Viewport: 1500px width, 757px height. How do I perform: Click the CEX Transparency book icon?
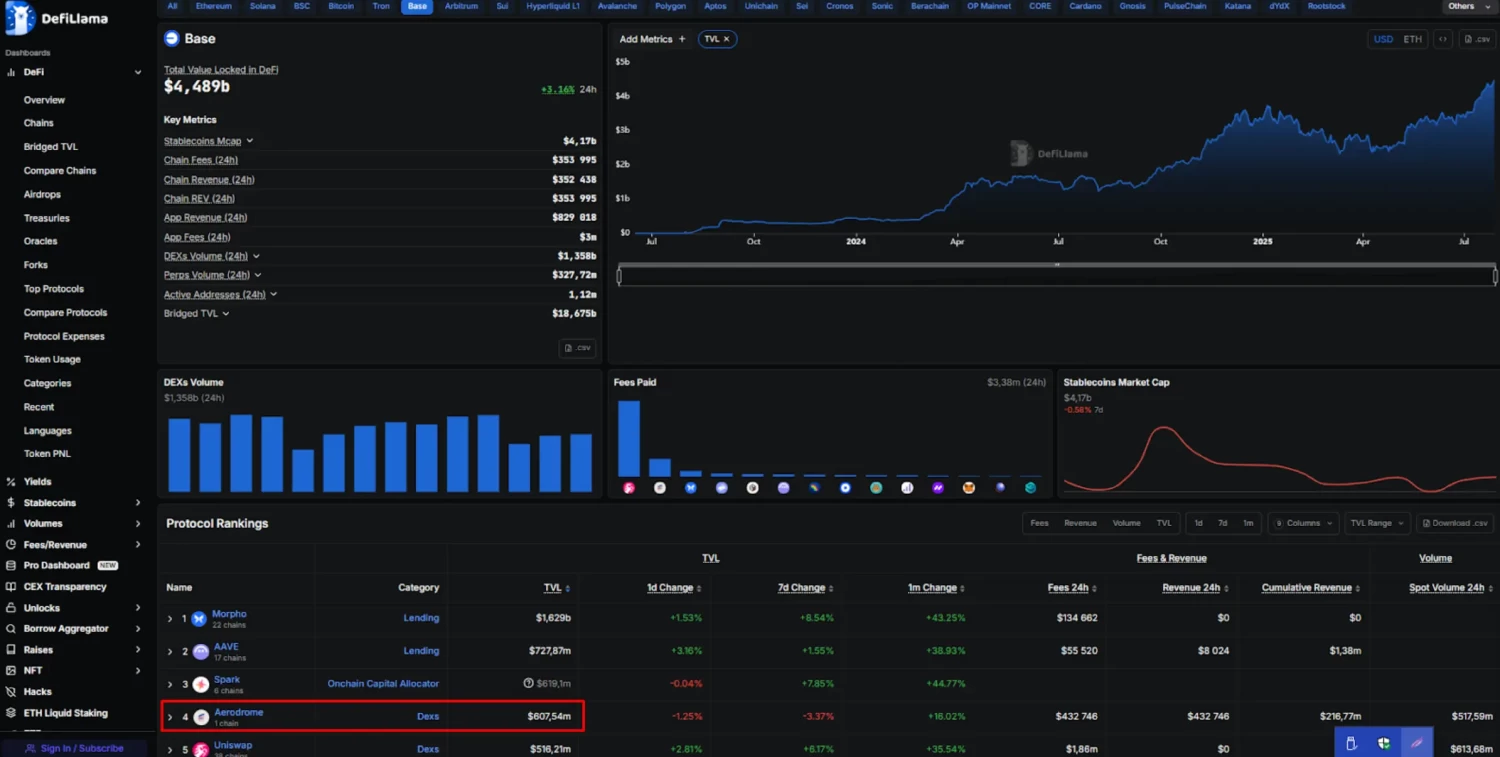coord(11,587)
